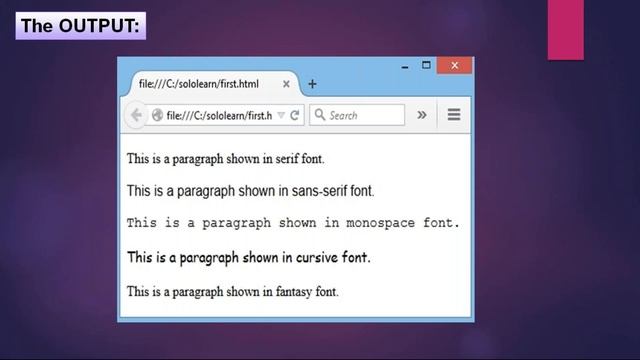The height and width of the screenshot is (360, 640).
Task: Close the first.html tab
Action: [x=286, y=84]
